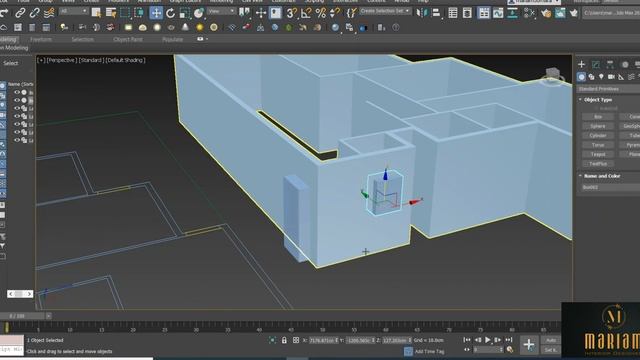640x360 pixels.
Task: Click the Select and Place tool
Action: [199, 13]
